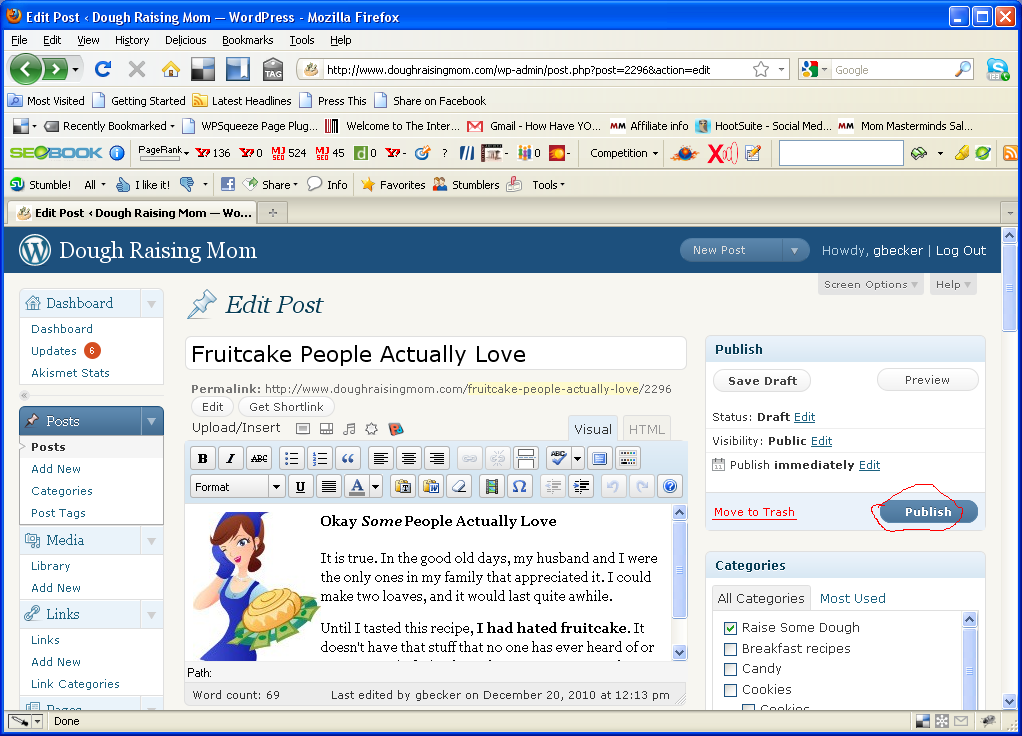Bookmark this page with star icon
Viewport: 1022px width, 736px height.
coord(761,69)
